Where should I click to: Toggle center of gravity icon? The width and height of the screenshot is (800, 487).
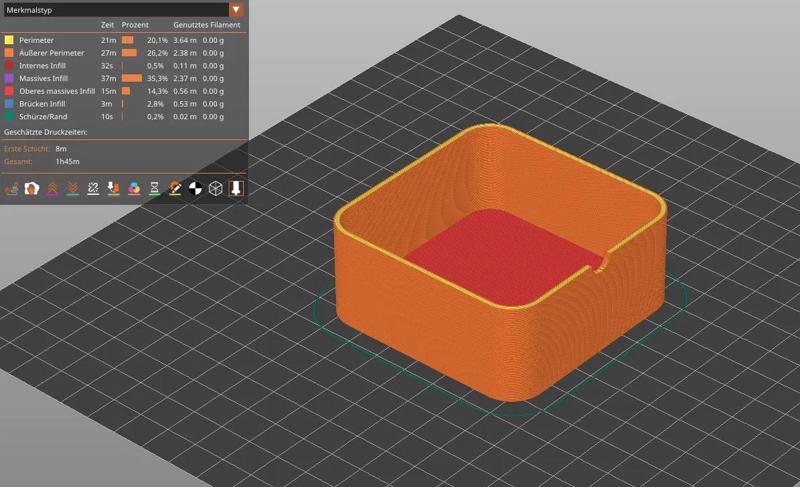[195, 188]
